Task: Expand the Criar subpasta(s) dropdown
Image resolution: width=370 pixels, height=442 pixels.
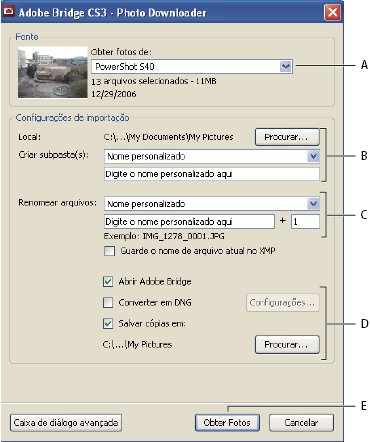Action: pos(313,156)
